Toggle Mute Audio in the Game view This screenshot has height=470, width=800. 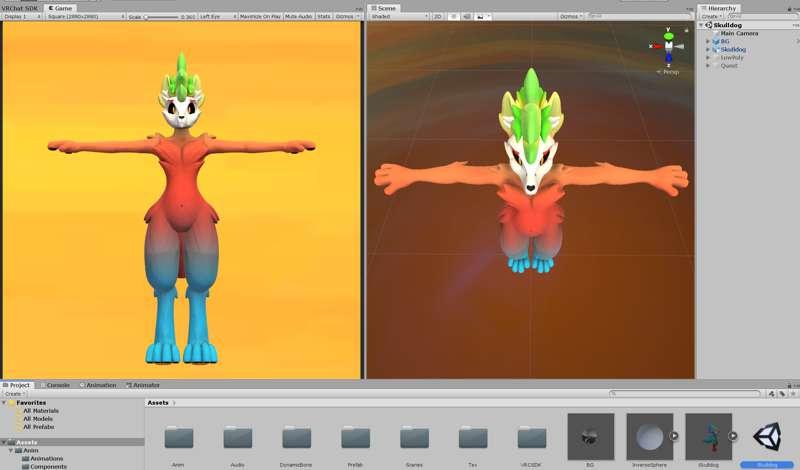coord(298,16)
